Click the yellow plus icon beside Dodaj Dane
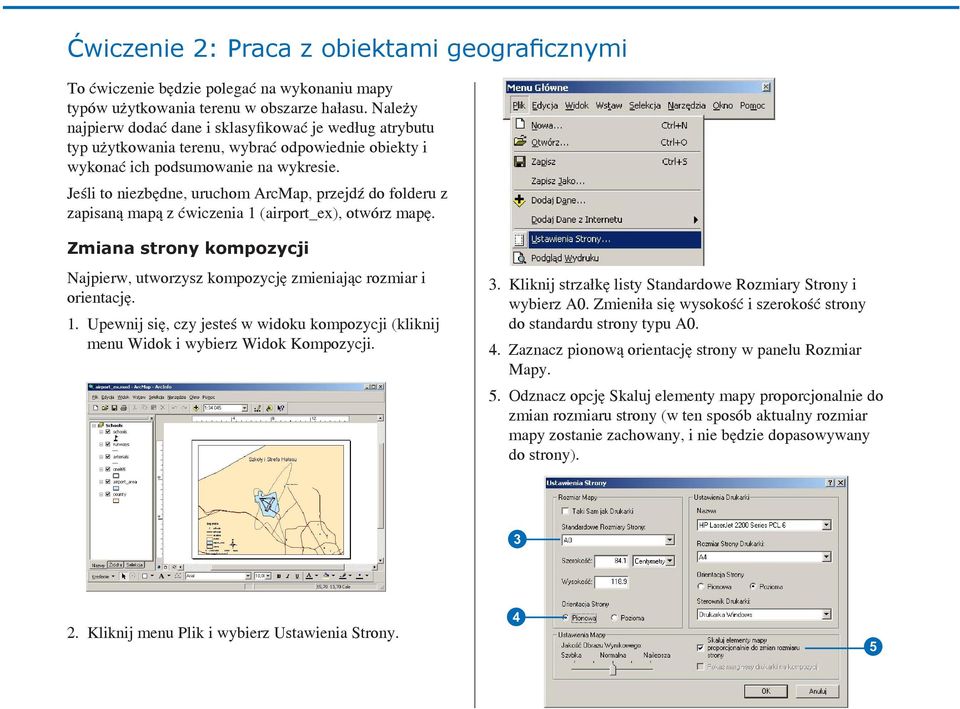The image size is (960, 709). [x=520, y=200]
